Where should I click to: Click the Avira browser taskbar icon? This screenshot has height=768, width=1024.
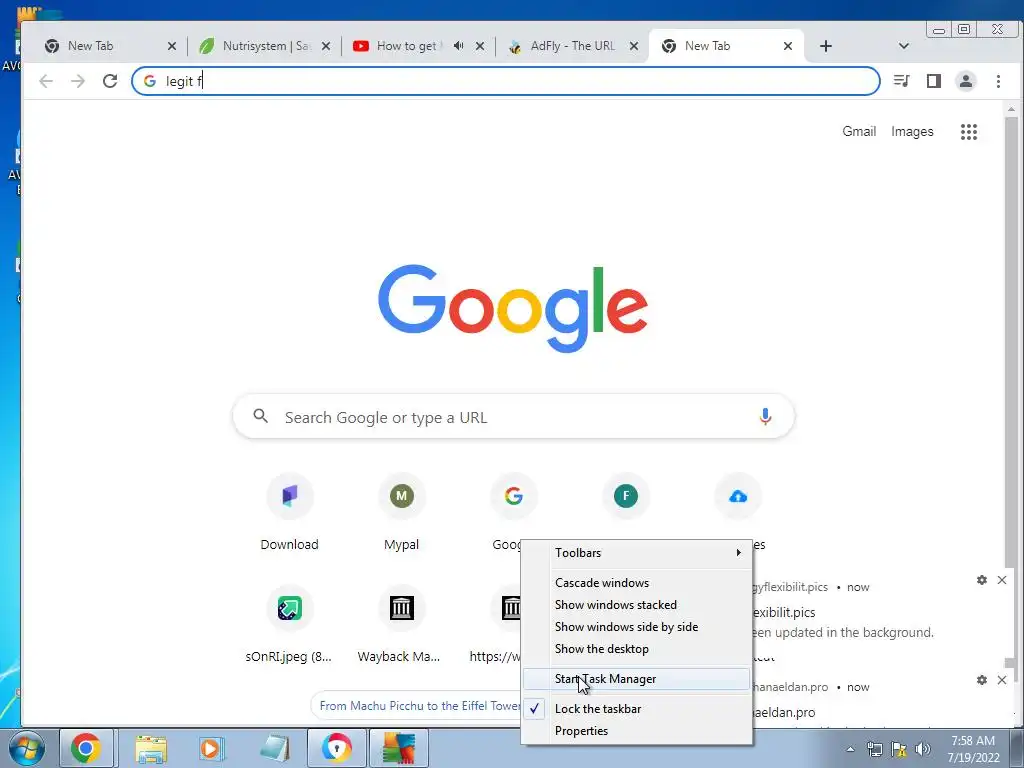pyautogui.click(x=336, y=748)
